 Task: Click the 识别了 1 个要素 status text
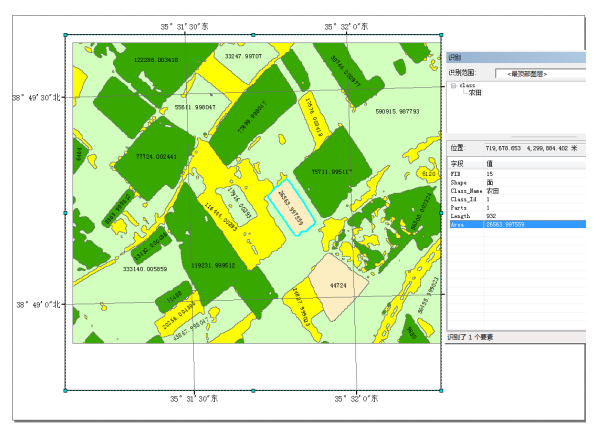click(x=470, y=337)
